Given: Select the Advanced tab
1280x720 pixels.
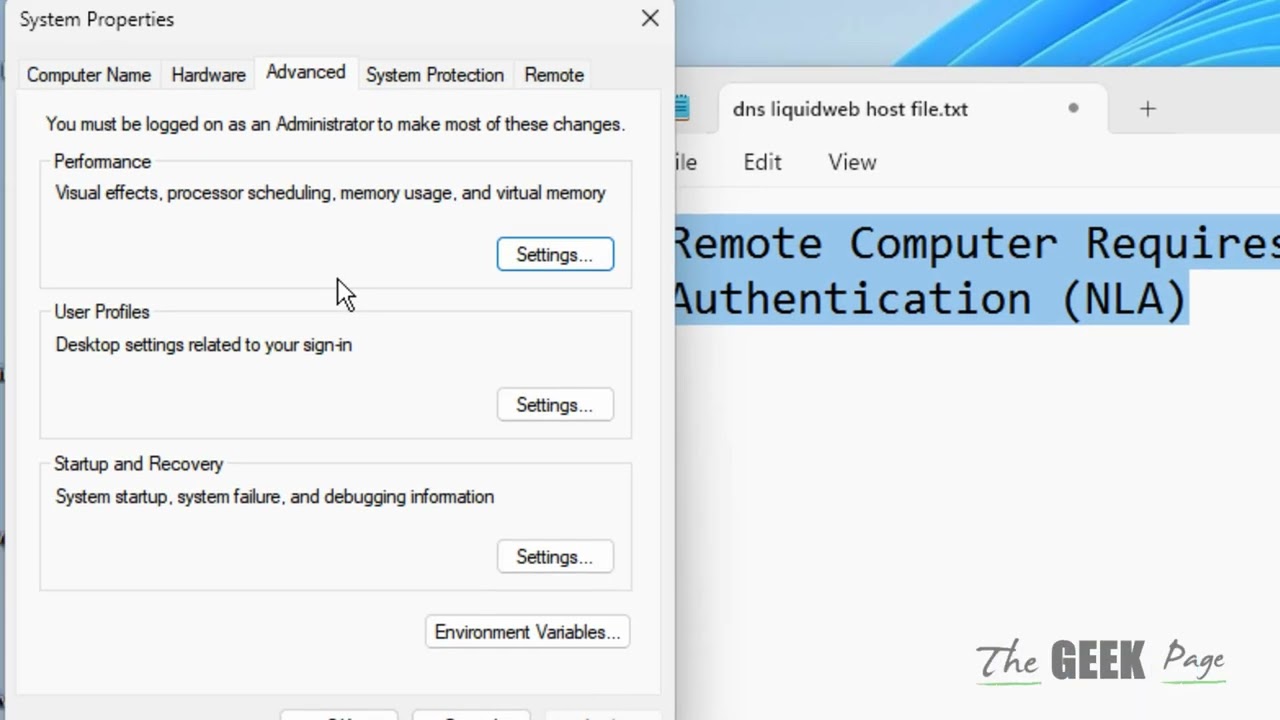Looking at the screenshot, I should pyautogui.click(x=305, y=72).
